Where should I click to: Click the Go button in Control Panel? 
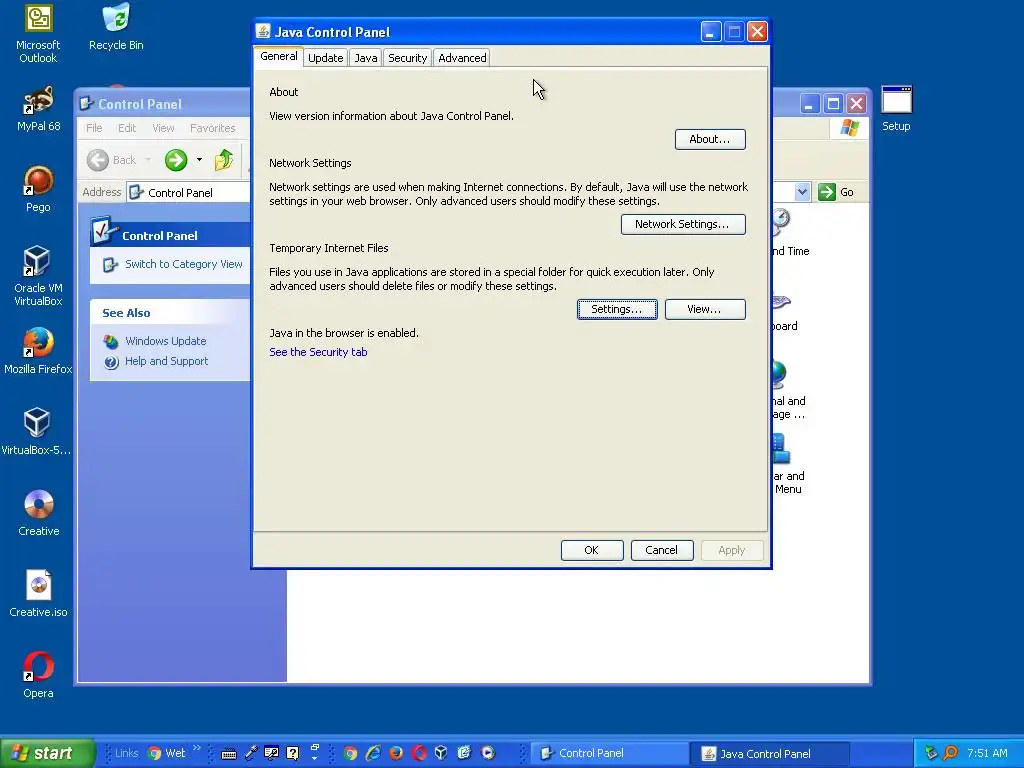(837, 192)
